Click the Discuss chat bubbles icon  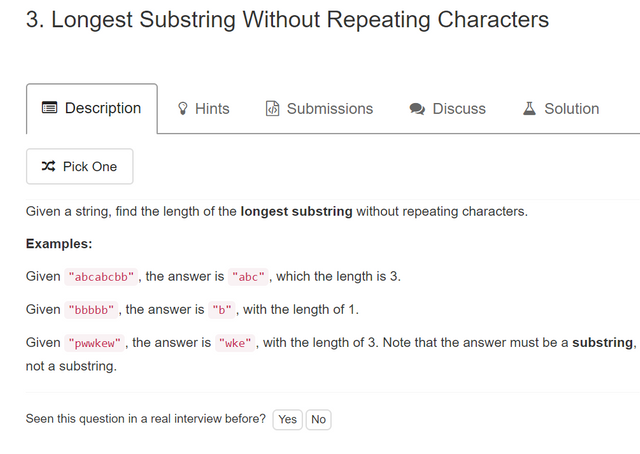[417, 109]
